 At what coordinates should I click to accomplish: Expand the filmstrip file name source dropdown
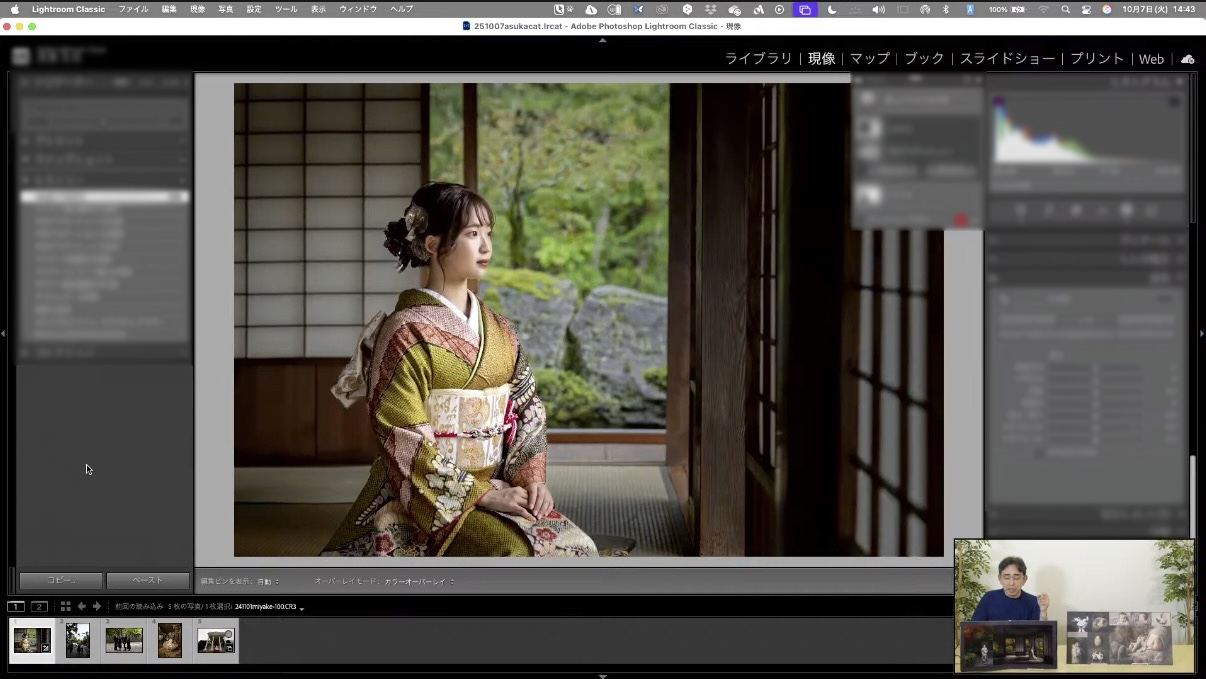click(301, 607)
